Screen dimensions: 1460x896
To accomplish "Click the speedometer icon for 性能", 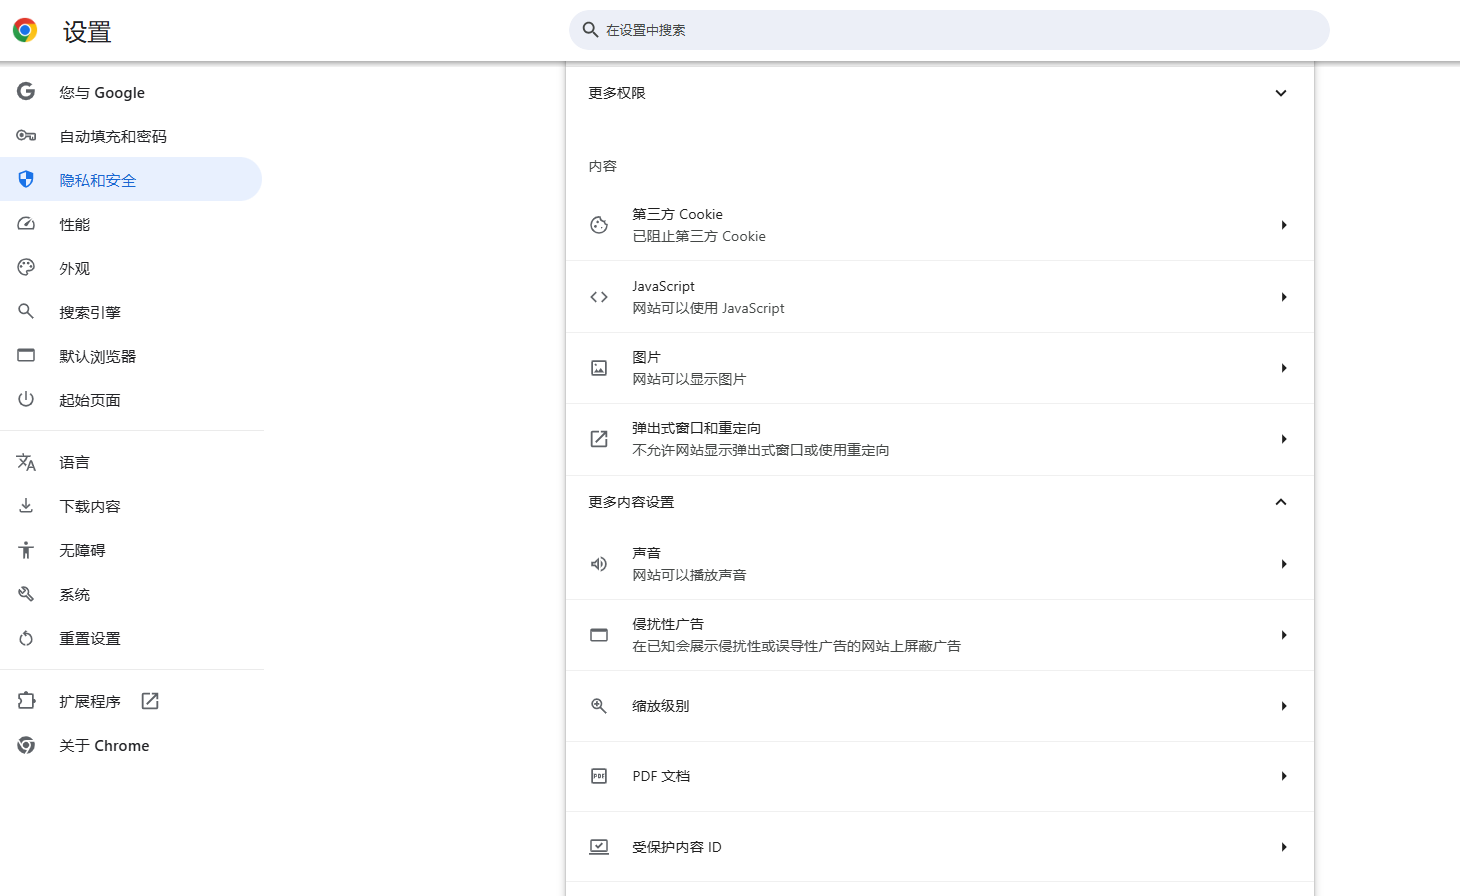I will click(x=26, y=223).
